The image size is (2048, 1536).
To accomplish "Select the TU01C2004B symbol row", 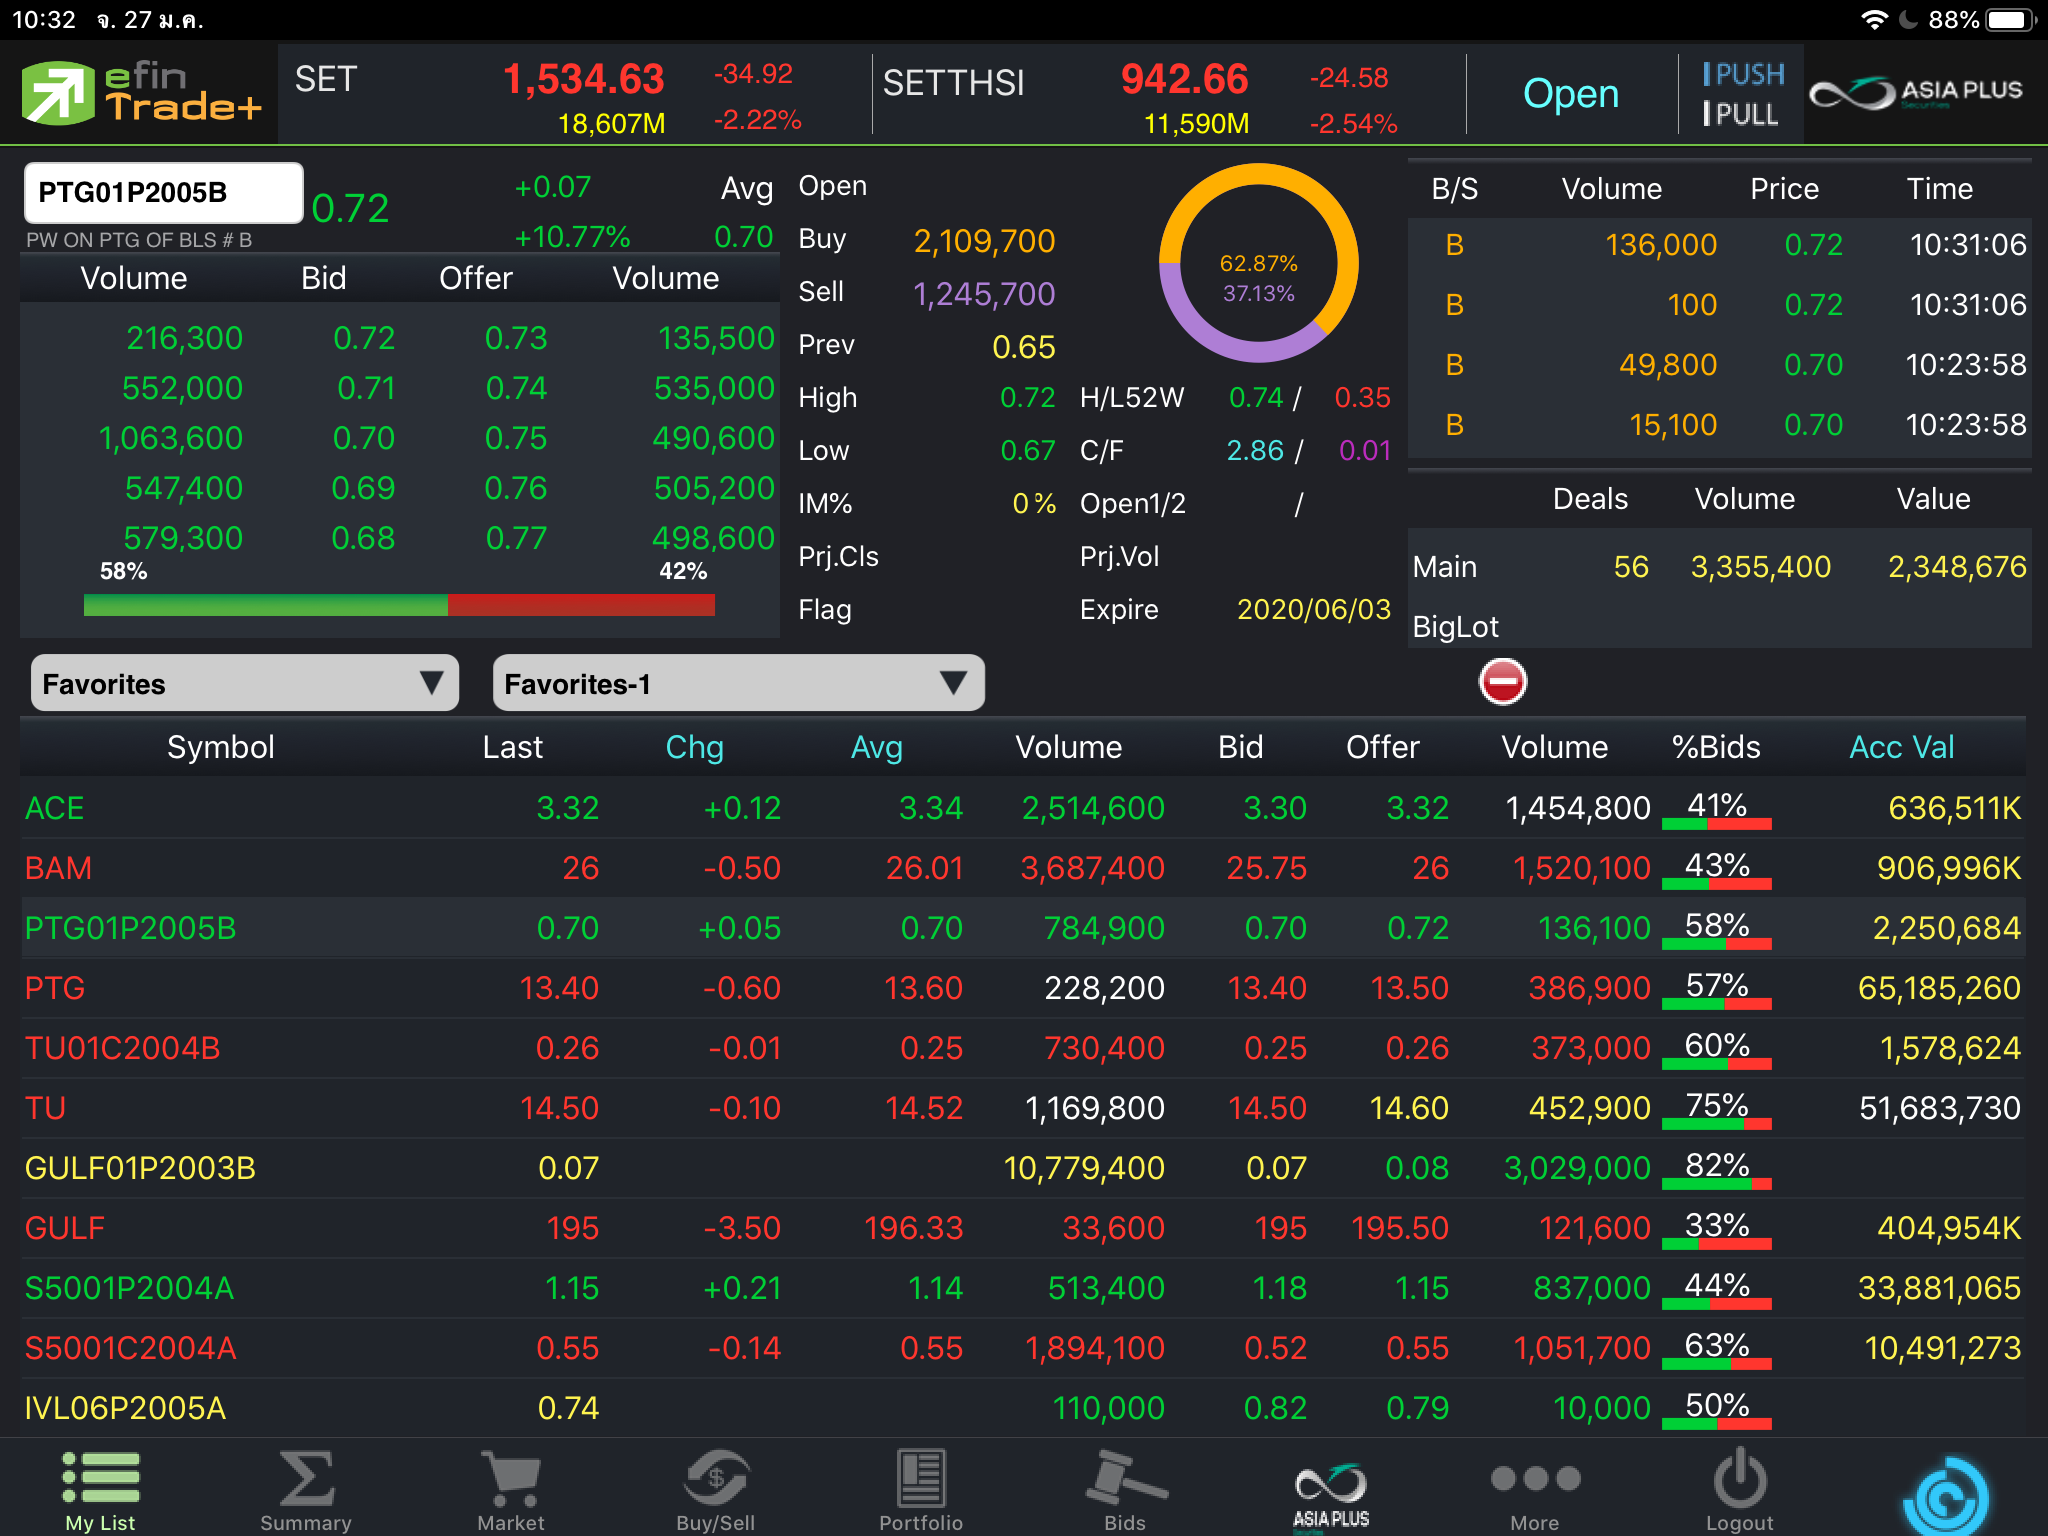I will coord(122,1048).
